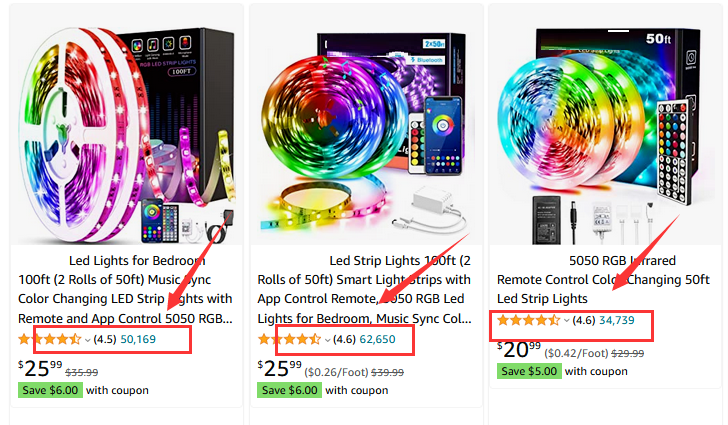Click the star rating of the 62,650 review product

click(289, 339)
